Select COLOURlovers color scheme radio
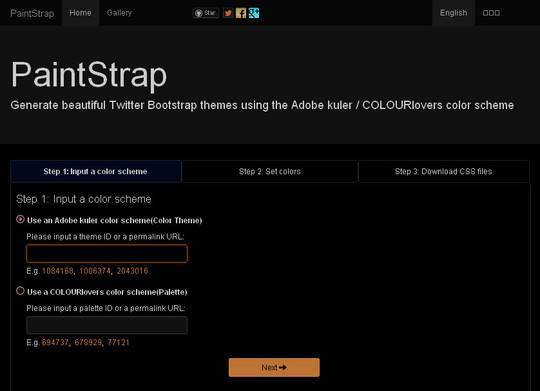The width and height of the screenshot is (540, 391). tap(20, 291)
